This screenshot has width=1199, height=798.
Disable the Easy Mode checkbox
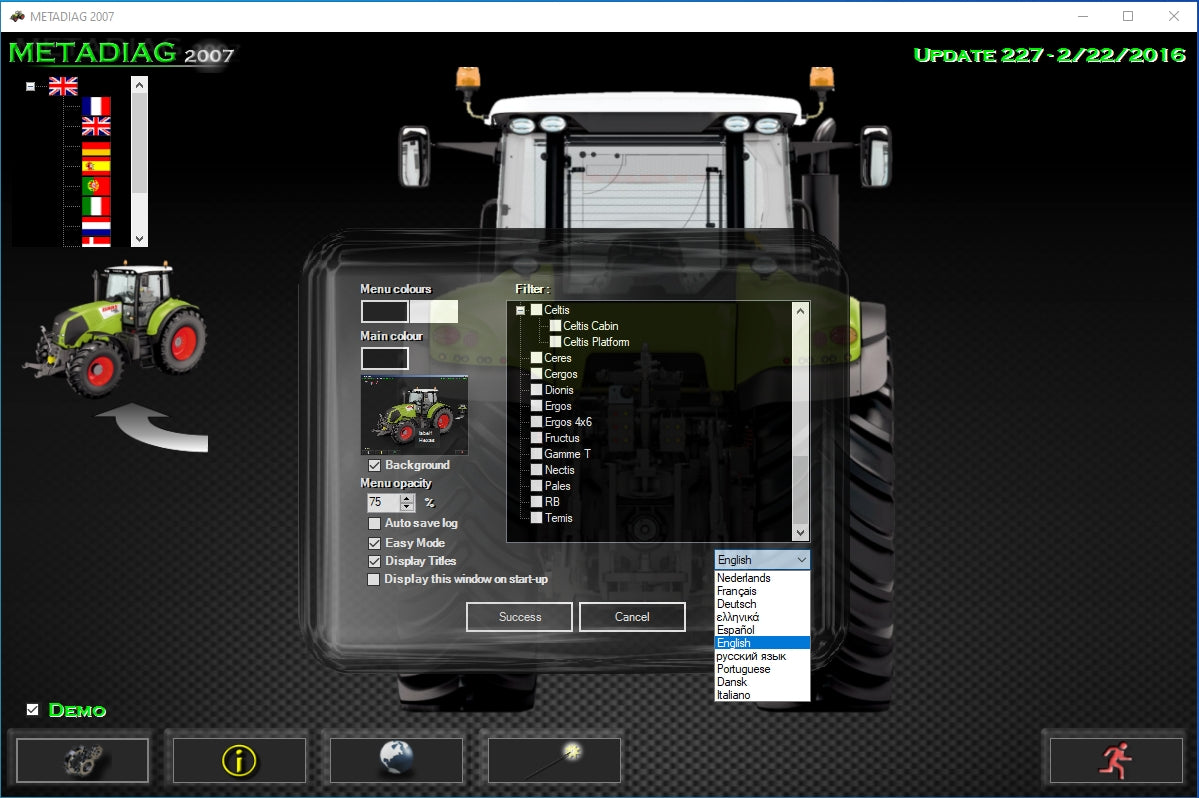375,543
